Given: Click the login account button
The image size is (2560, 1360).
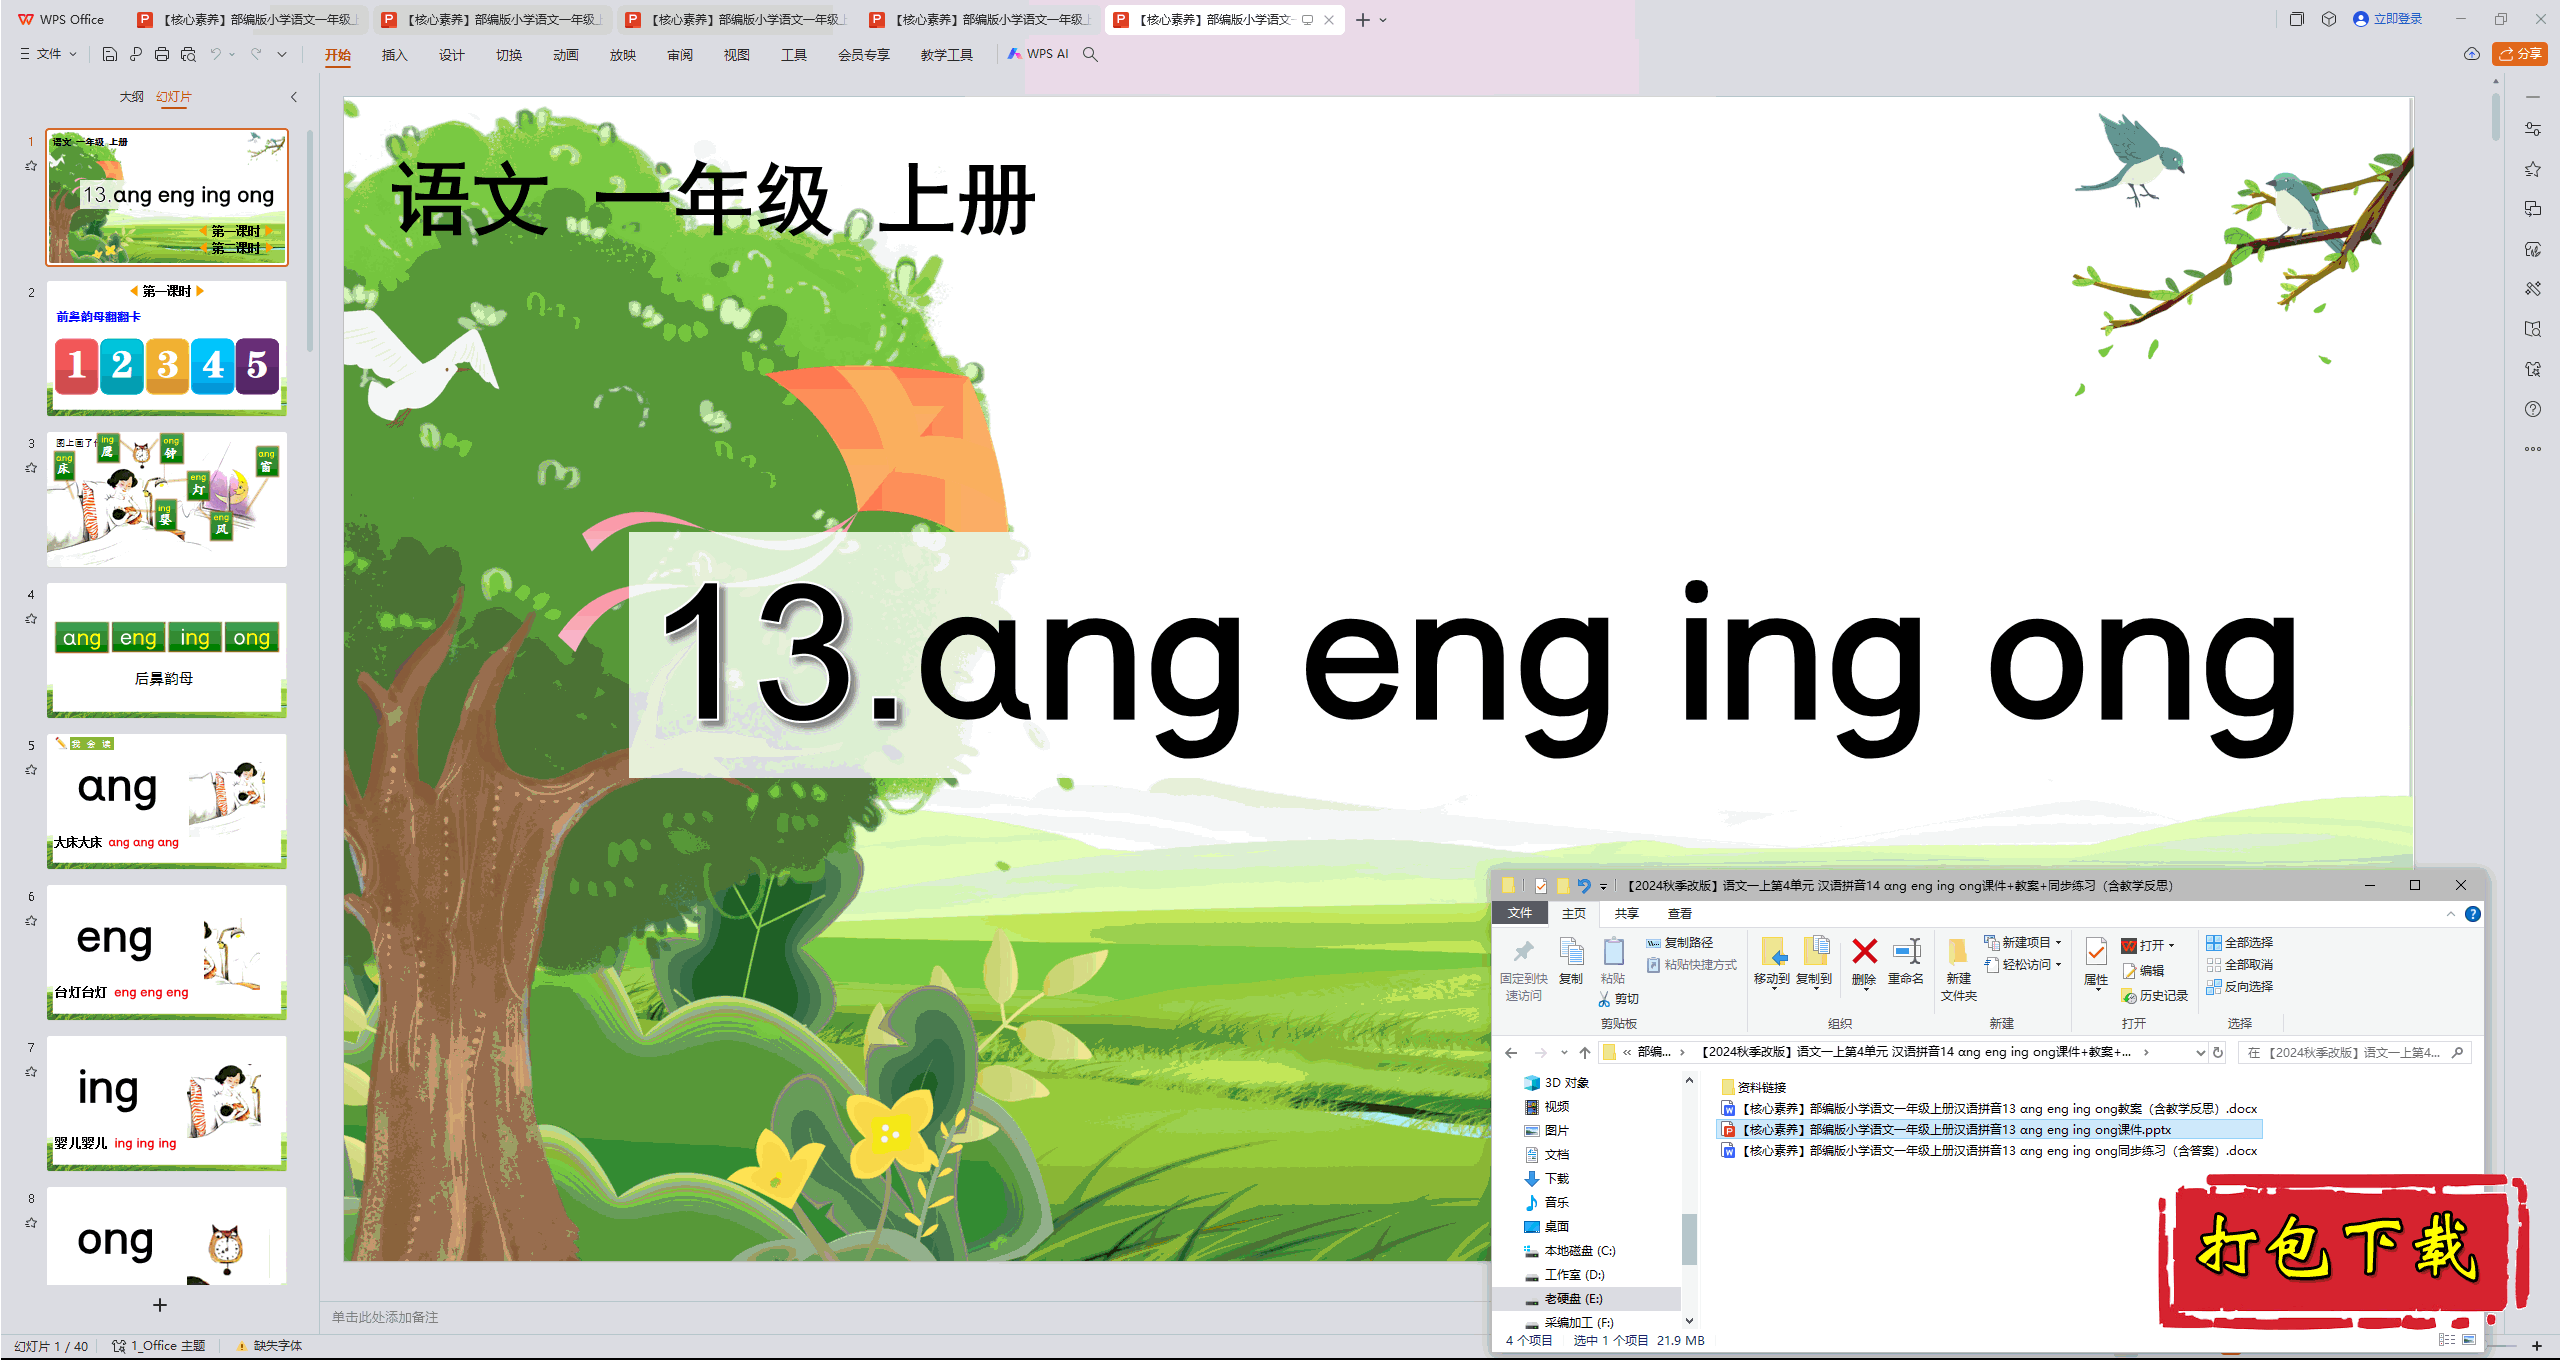Looking at the screenshot, I should (2387, 19).
